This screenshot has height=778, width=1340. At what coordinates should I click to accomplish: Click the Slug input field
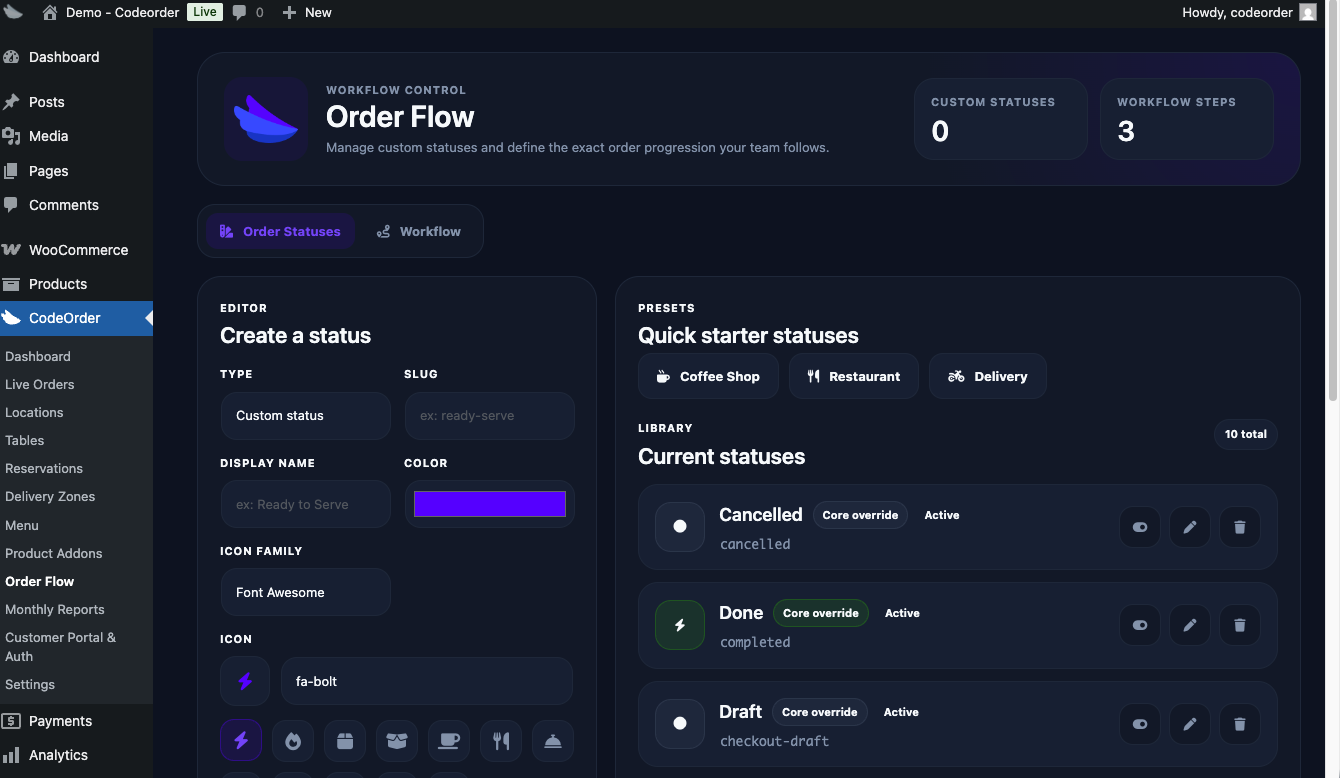pyautogui.click(x=489, y=415)
